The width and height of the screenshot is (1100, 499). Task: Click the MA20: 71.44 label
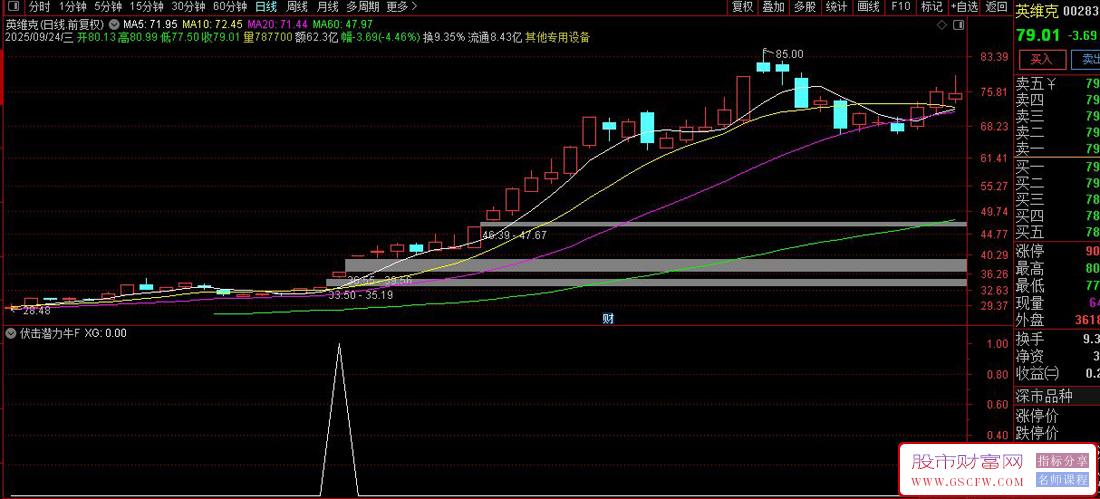(x=279, y=23)
